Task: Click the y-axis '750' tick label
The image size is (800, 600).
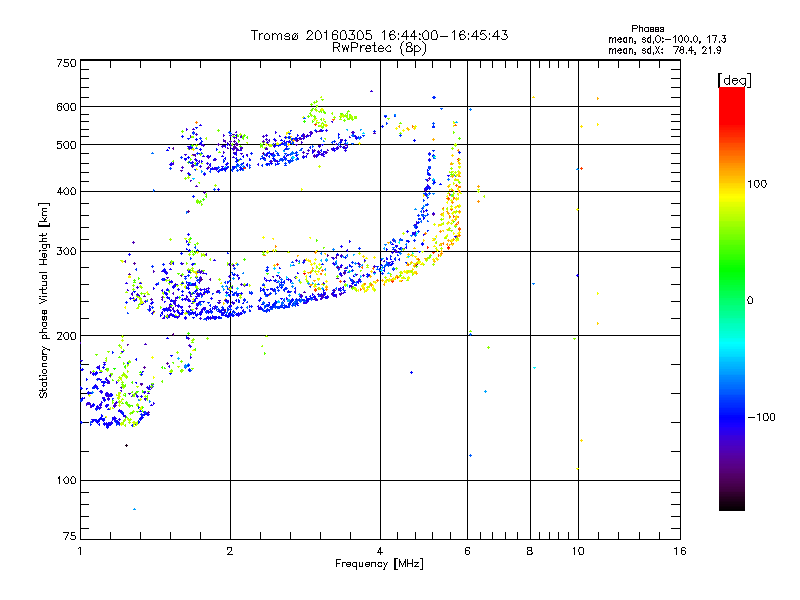Action: 67,63
